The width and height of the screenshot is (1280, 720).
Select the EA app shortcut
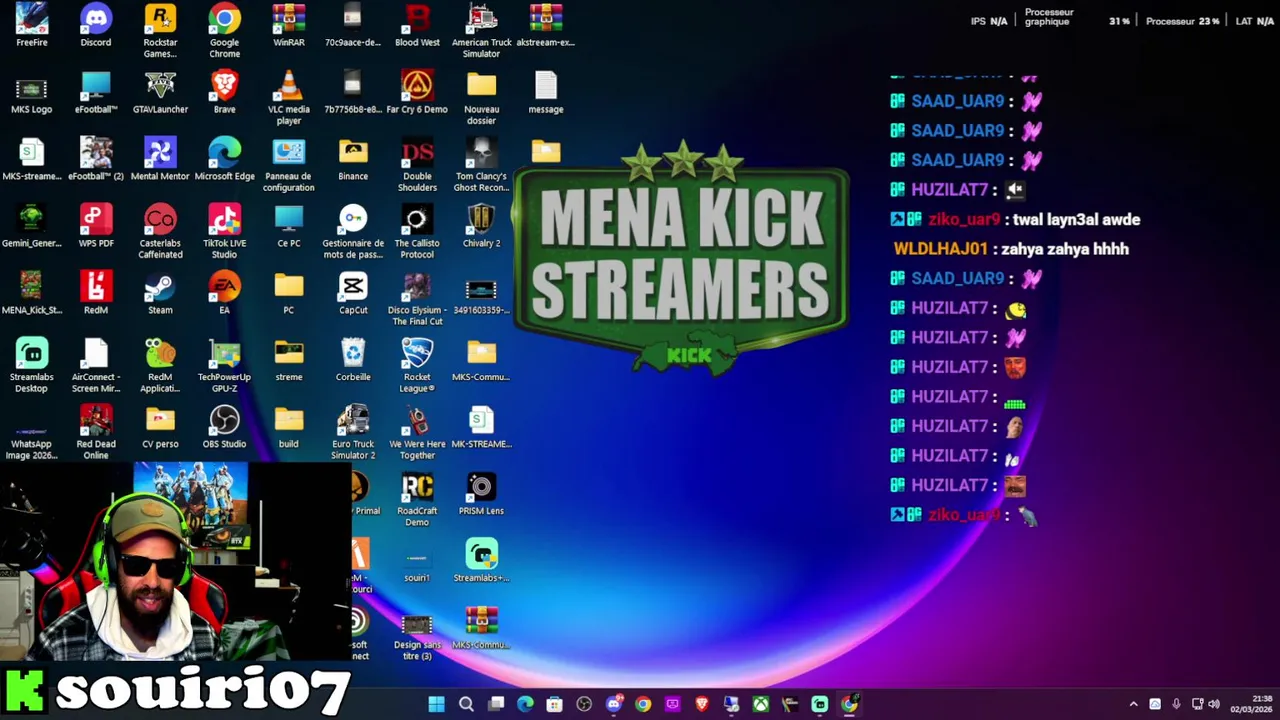(x=224, y=294)
